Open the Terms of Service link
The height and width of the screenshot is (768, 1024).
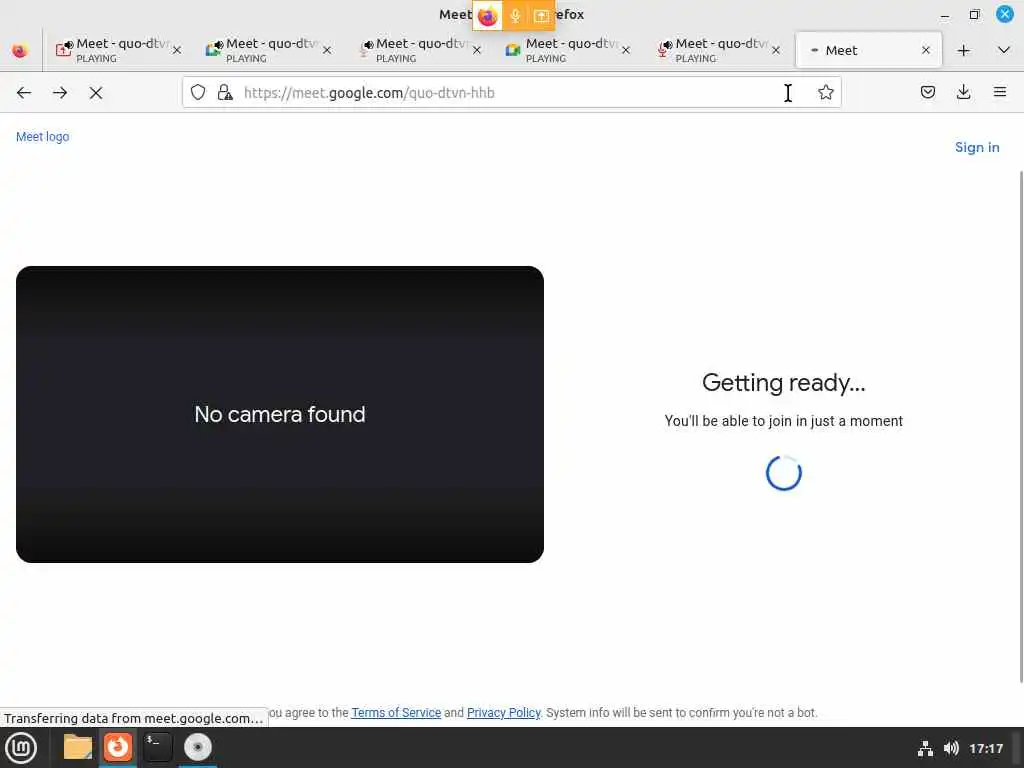pos(396,712)
